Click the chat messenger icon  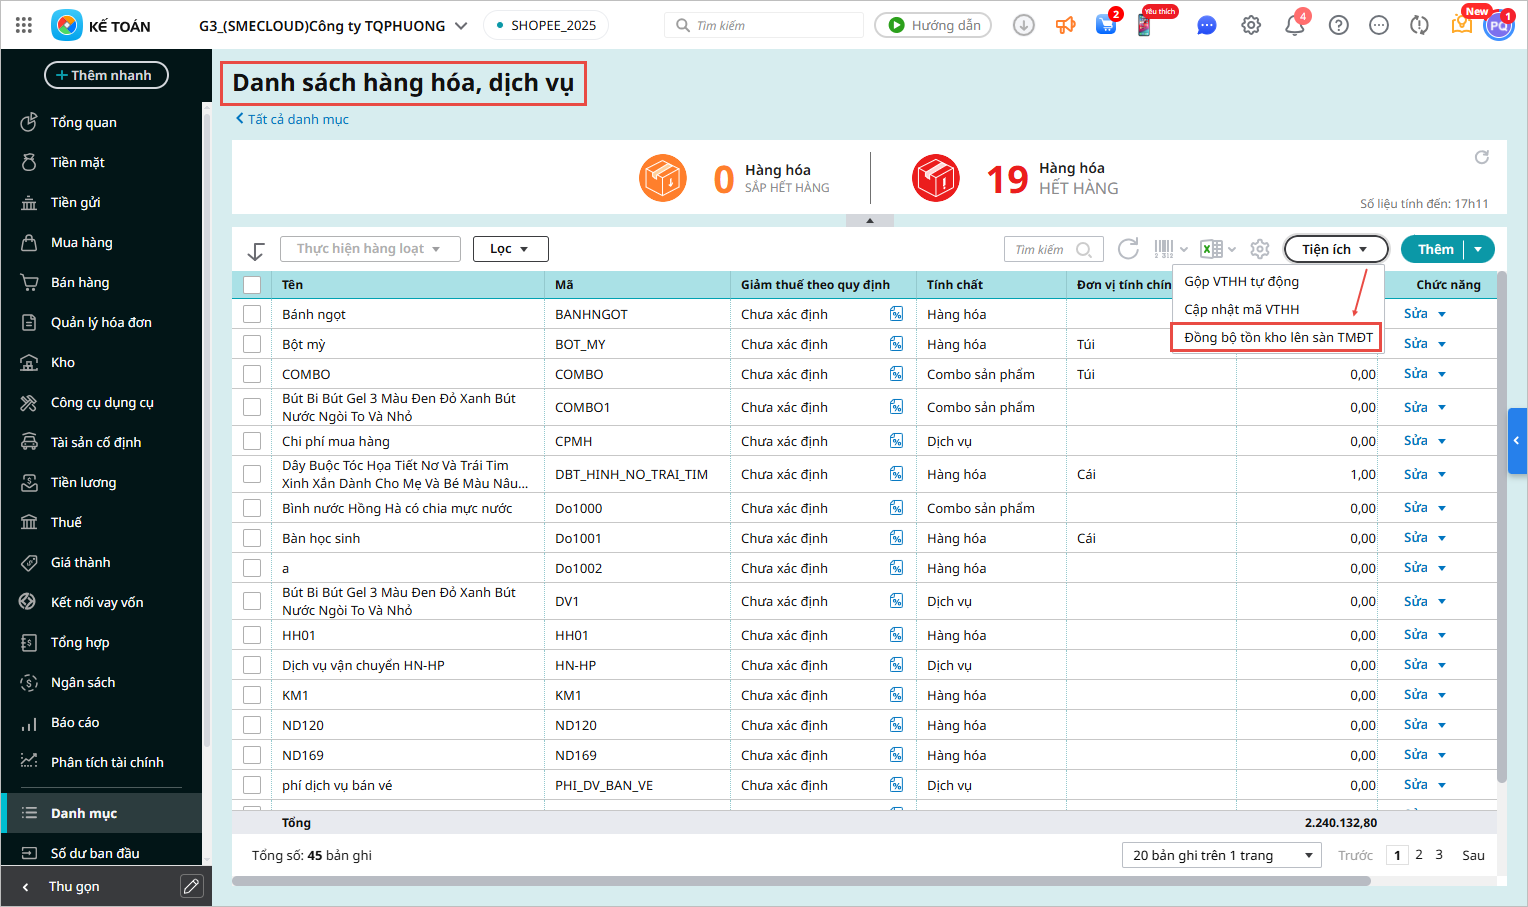1207,25
